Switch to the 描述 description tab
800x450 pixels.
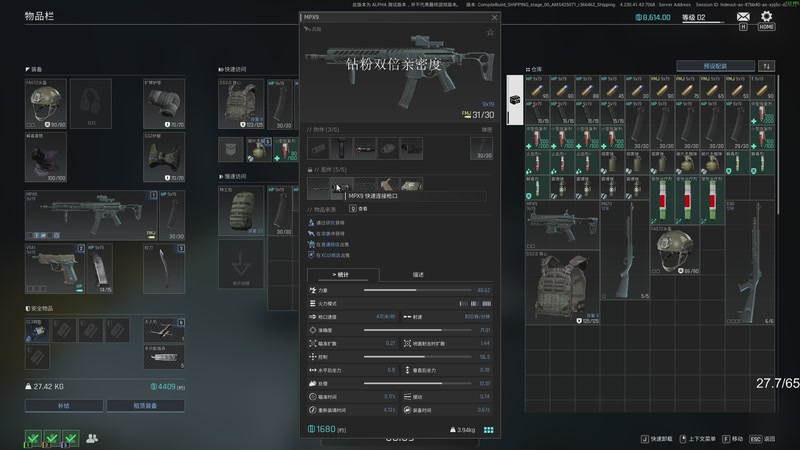[418, 274]
